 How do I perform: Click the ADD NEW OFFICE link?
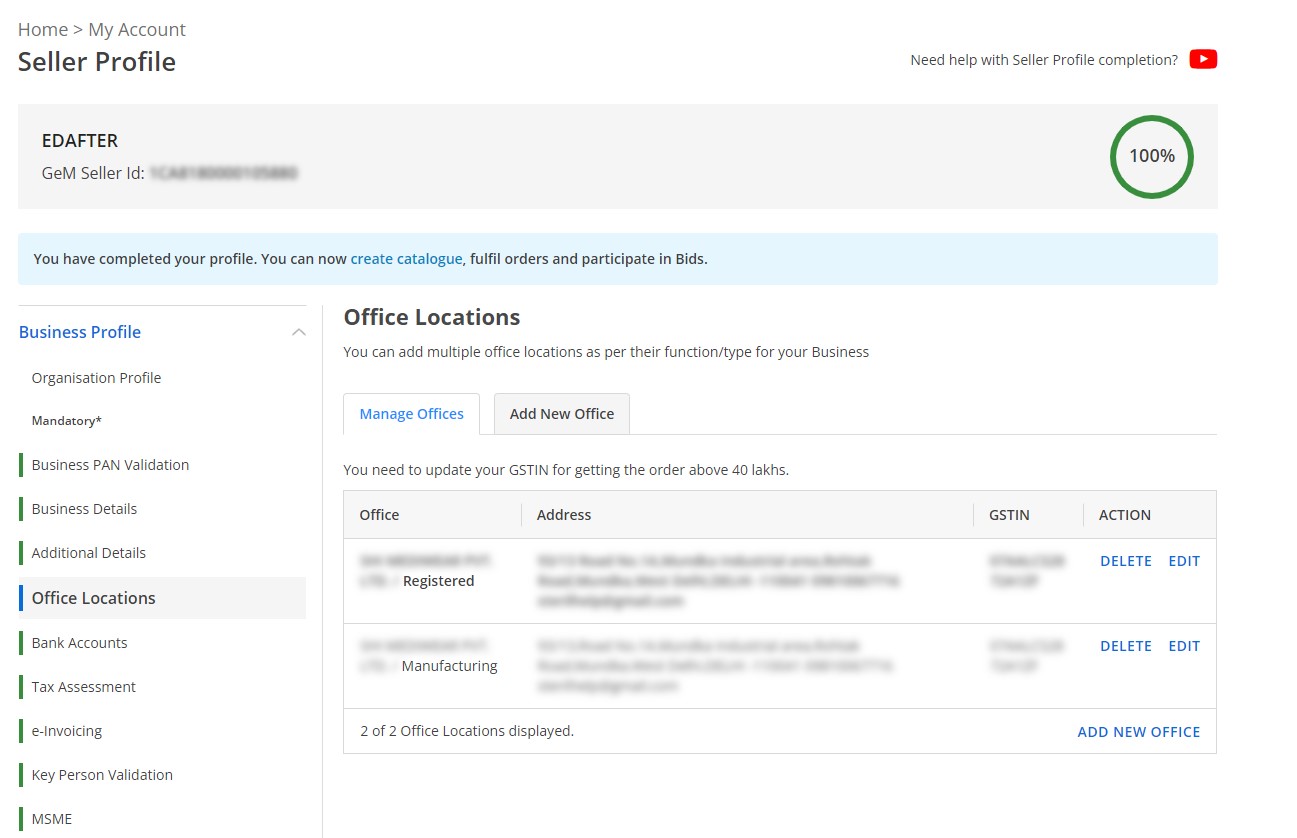tap(1138, 732)
